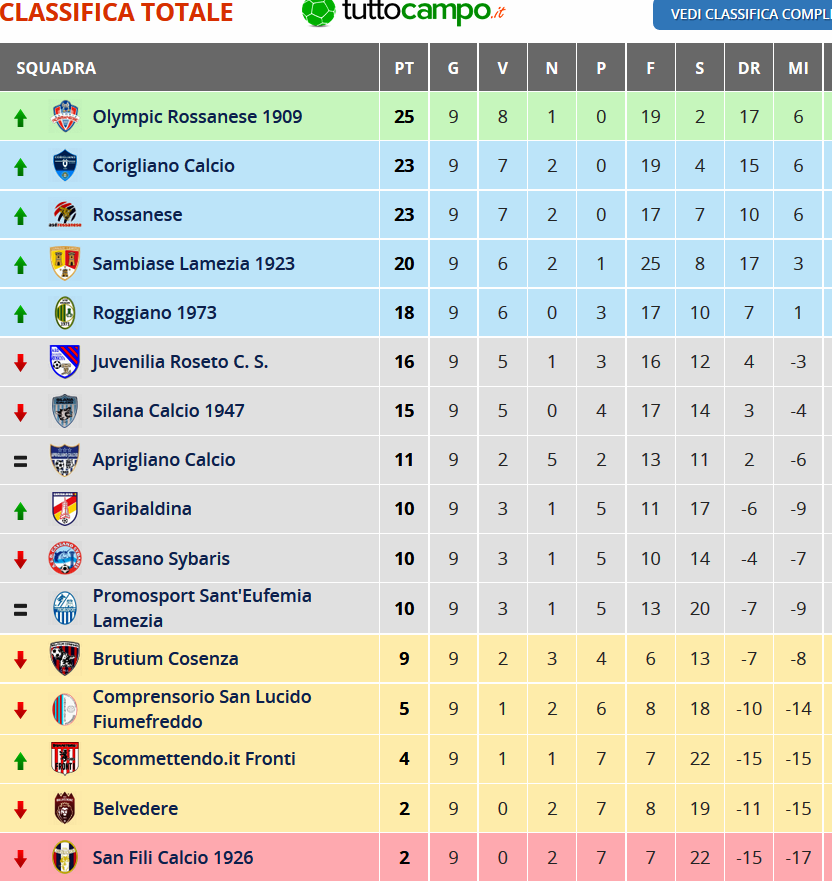Image resolution: width=832 pixels, height=881 pixels.
Task: Click the Corigliano Calcio team crest
Action: pyautogui.click(x=65, y=165)
